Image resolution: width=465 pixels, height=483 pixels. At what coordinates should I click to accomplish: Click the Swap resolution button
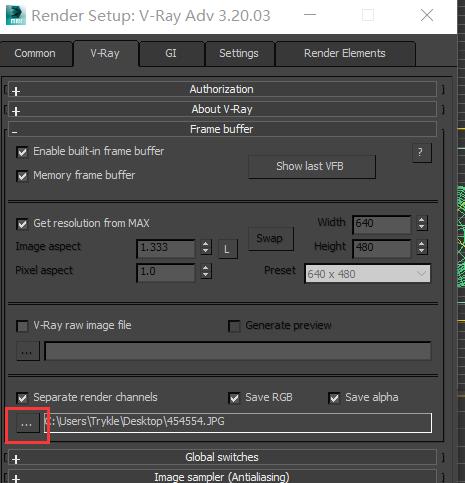tap(271, 238)
